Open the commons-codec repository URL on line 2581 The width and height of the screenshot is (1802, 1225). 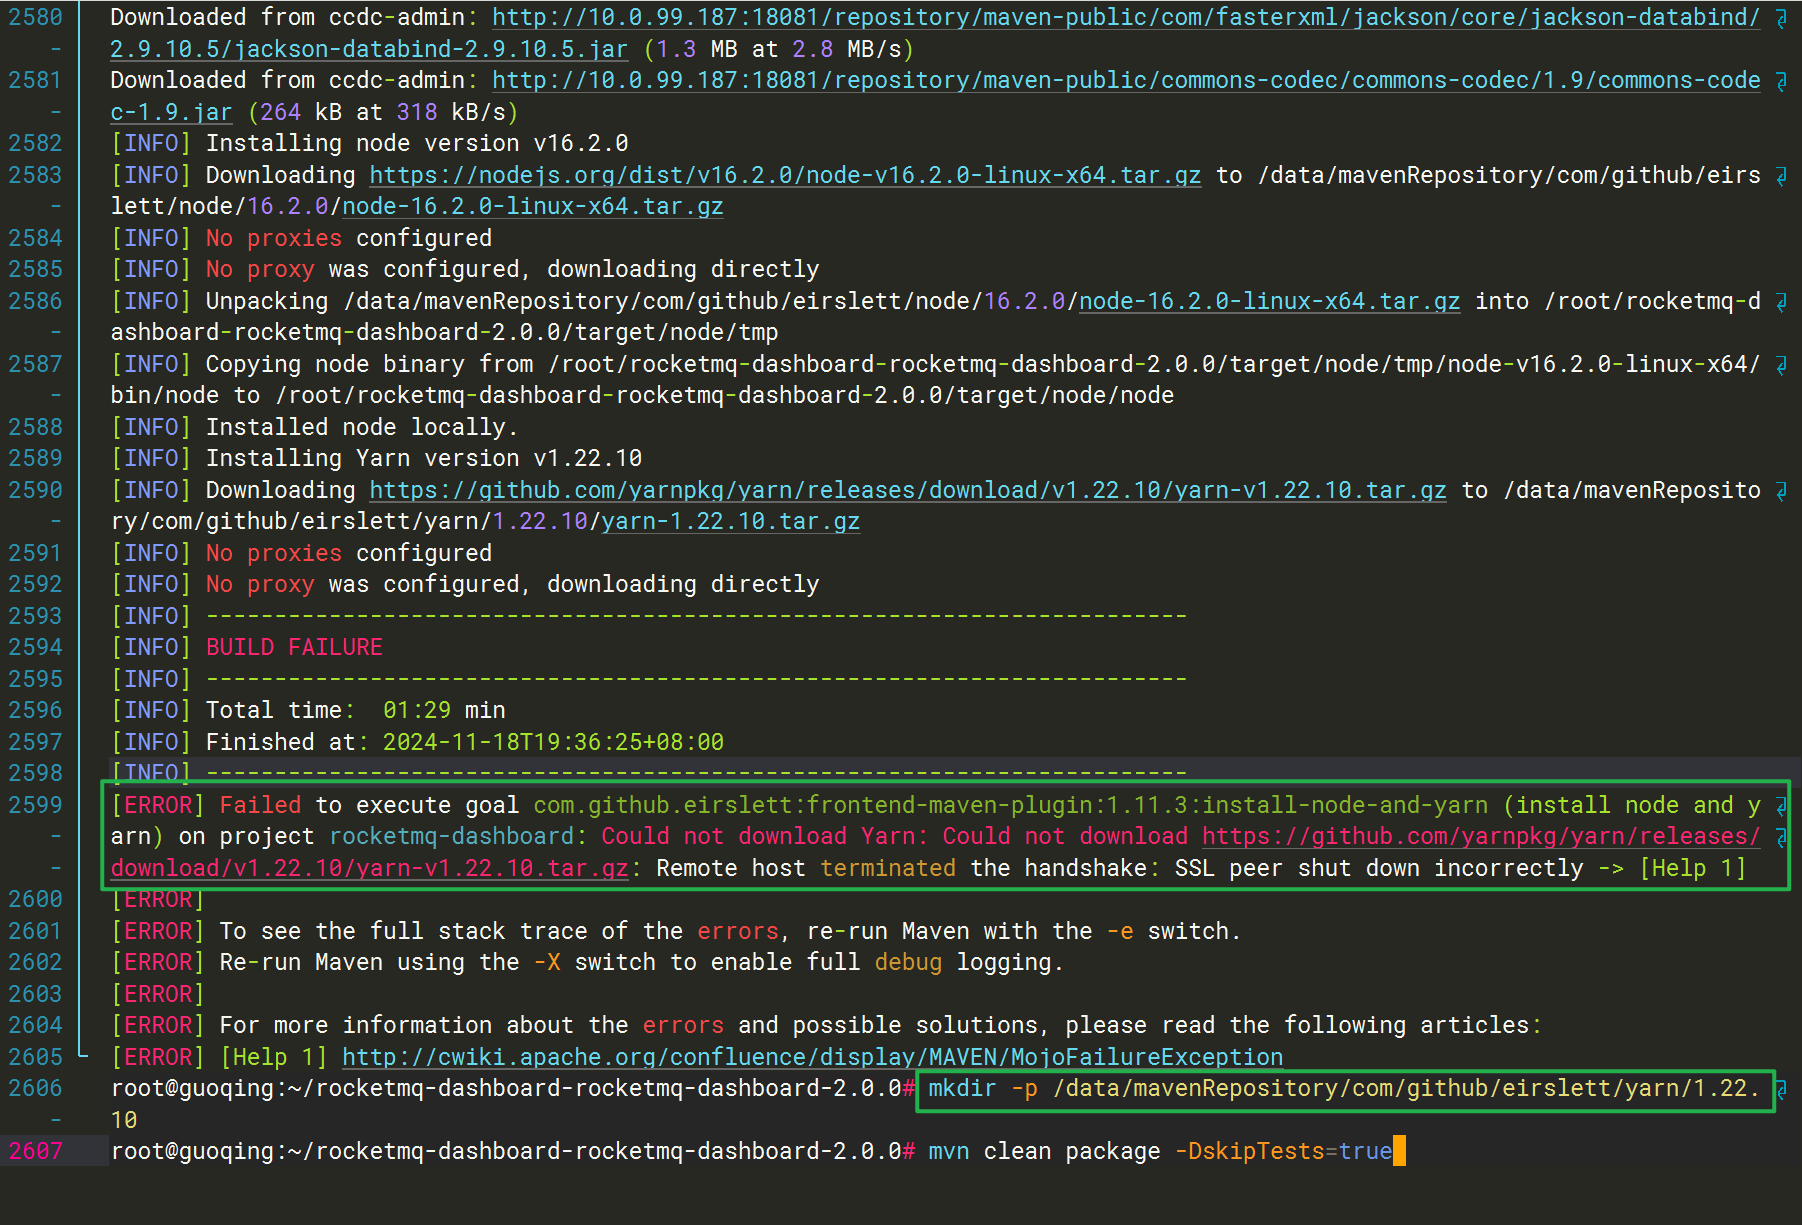[1126, 80]
